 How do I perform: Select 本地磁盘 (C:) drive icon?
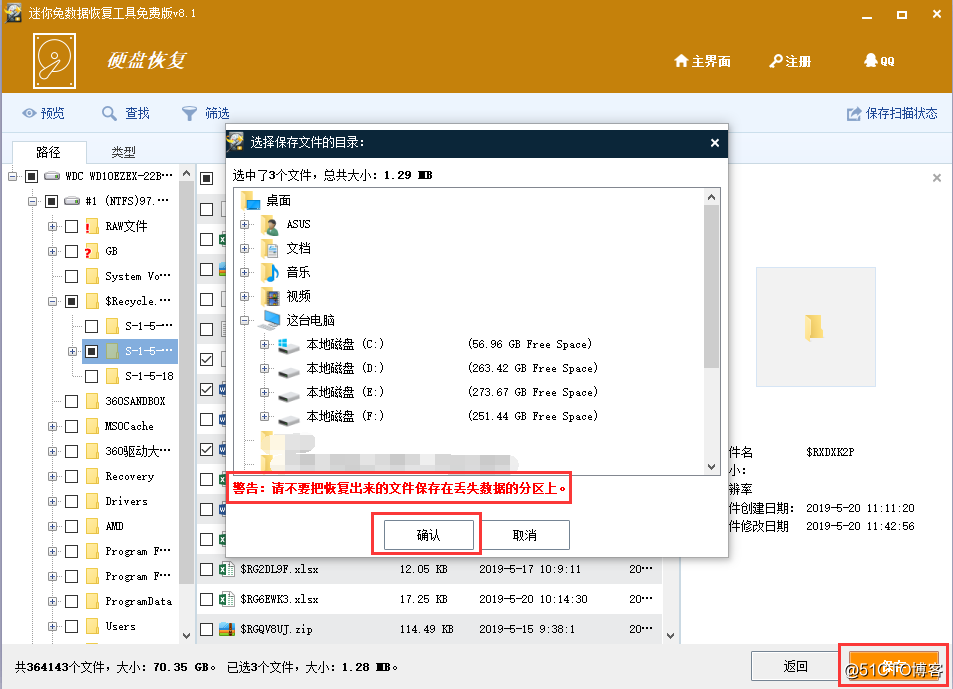tap(288, 345)
